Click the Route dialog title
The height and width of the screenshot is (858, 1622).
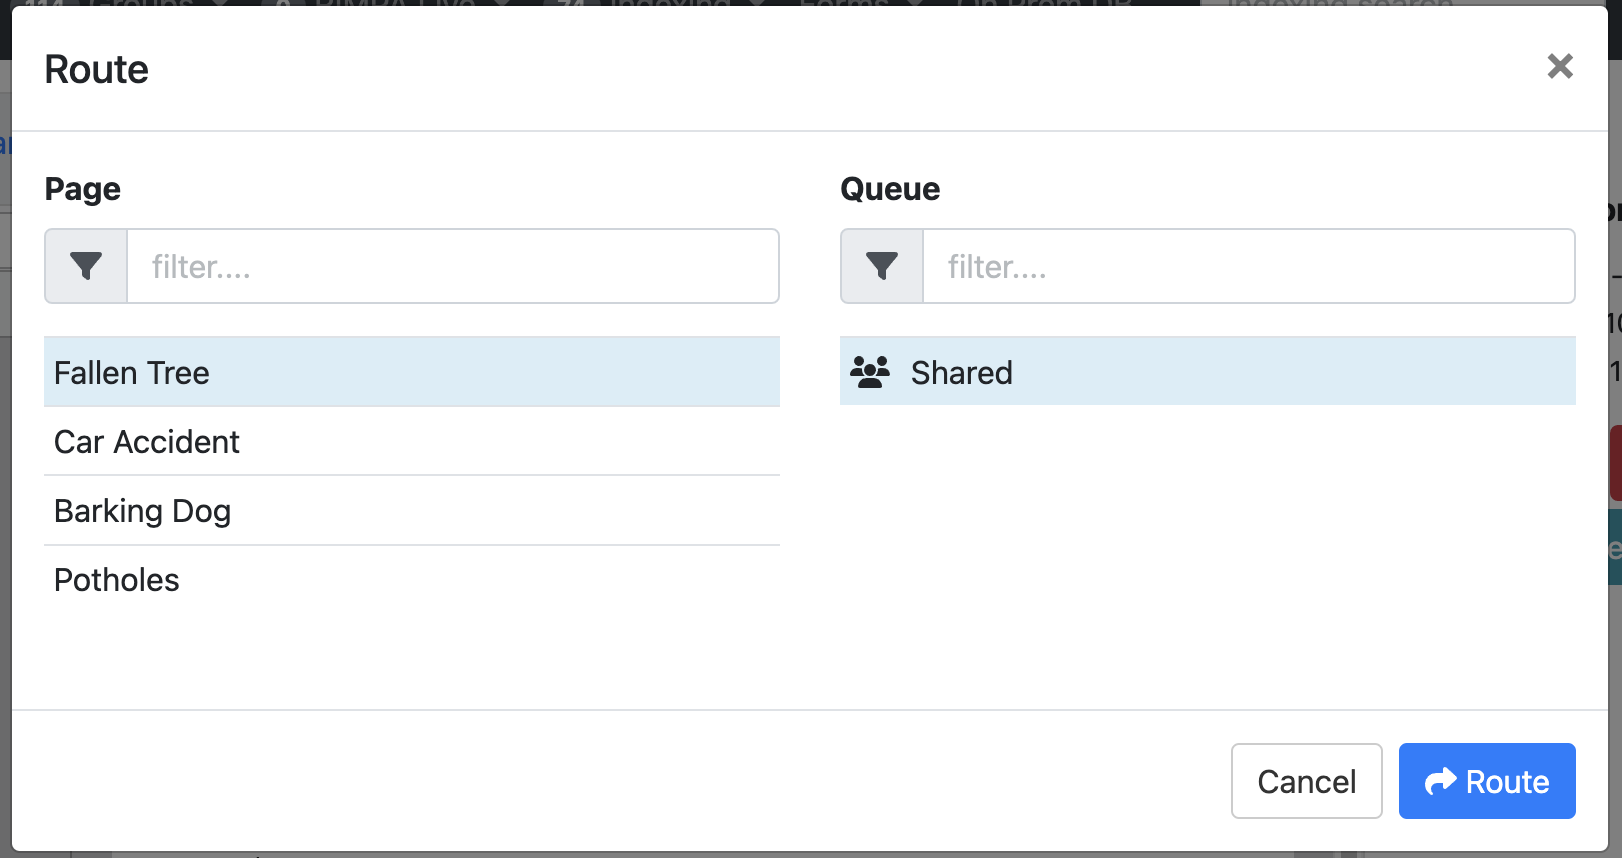point(97,70)
